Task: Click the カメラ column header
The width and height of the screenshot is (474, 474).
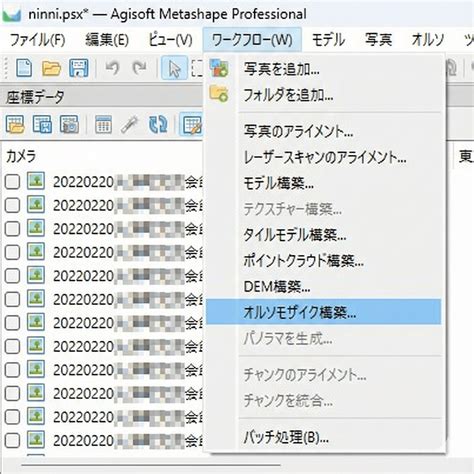Action: click(x=21, y=156)
